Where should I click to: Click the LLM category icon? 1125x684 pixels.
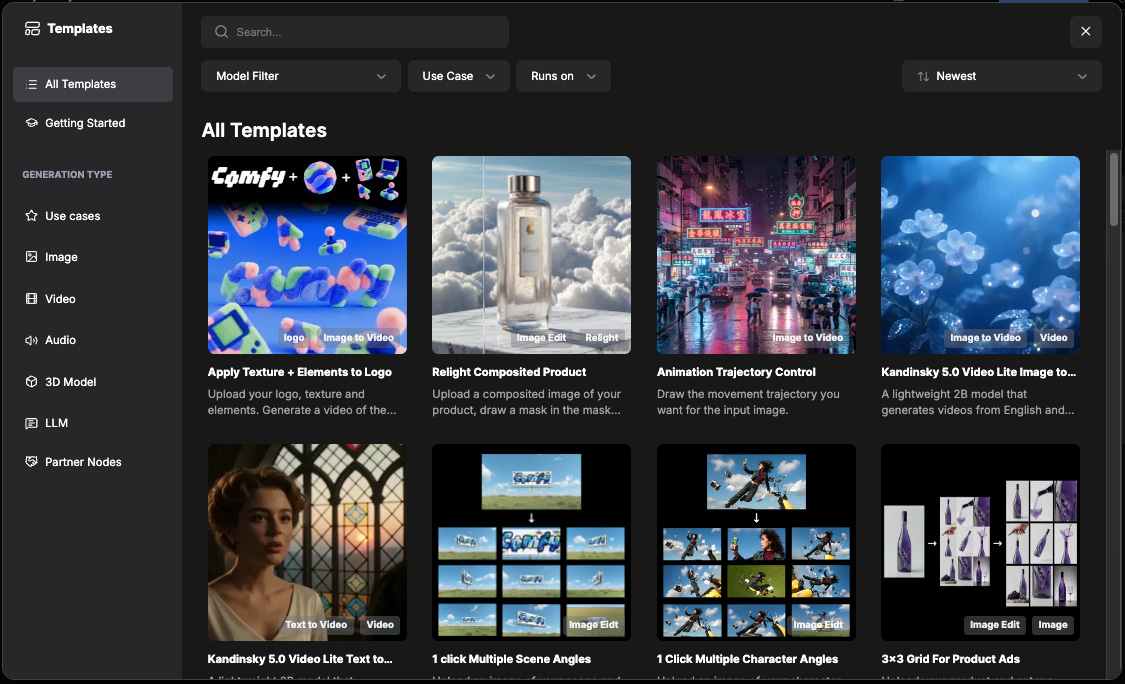pos(32,423)
